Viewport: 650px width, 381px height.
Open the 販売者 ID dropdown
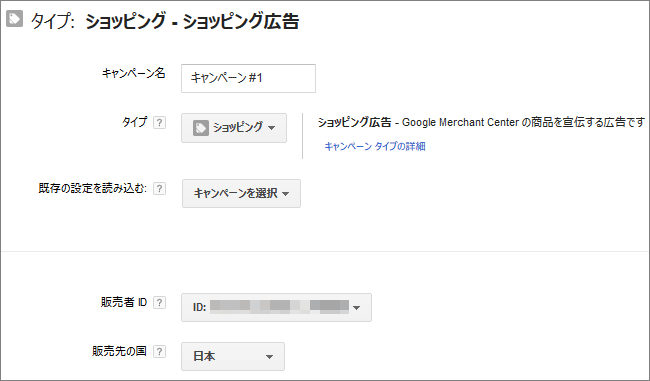click(276, 308)
